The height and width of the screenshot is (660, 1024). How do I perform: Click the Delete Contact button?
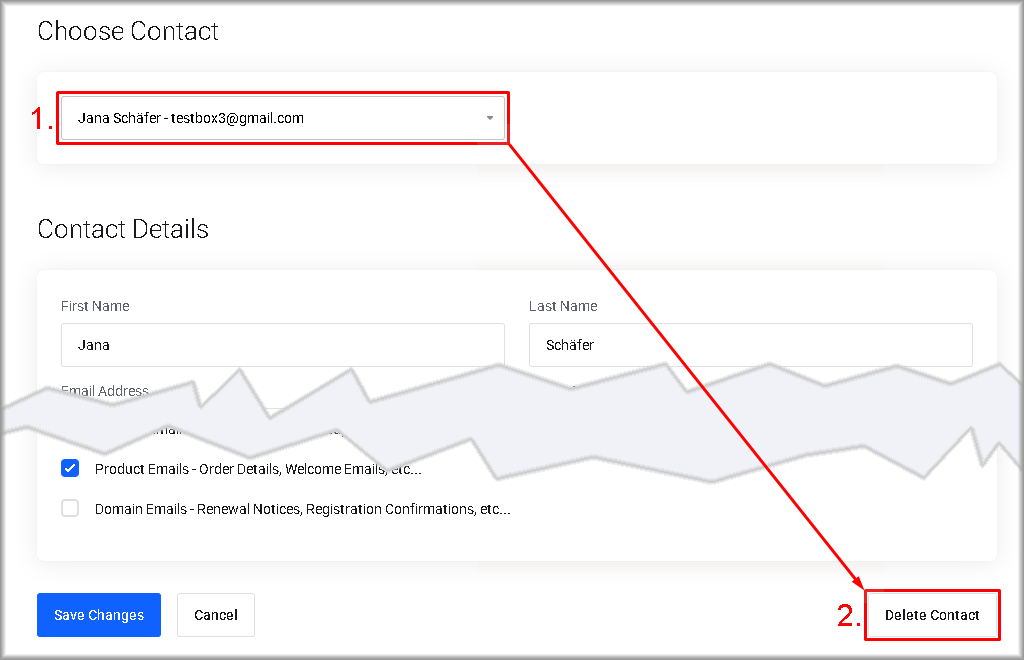pyautogui.click(x=932, y=615)
